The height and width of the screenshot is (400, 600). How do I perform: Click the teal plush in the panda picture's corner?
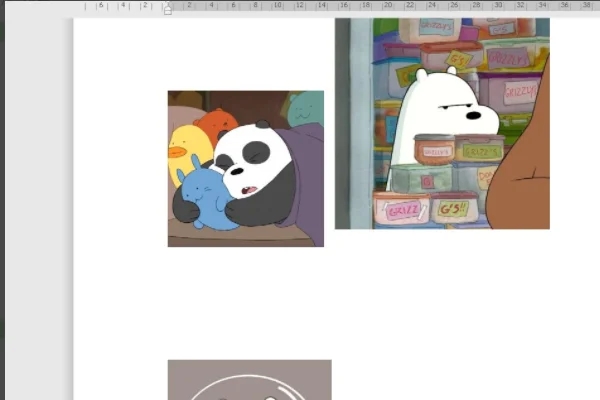point(307,108)
